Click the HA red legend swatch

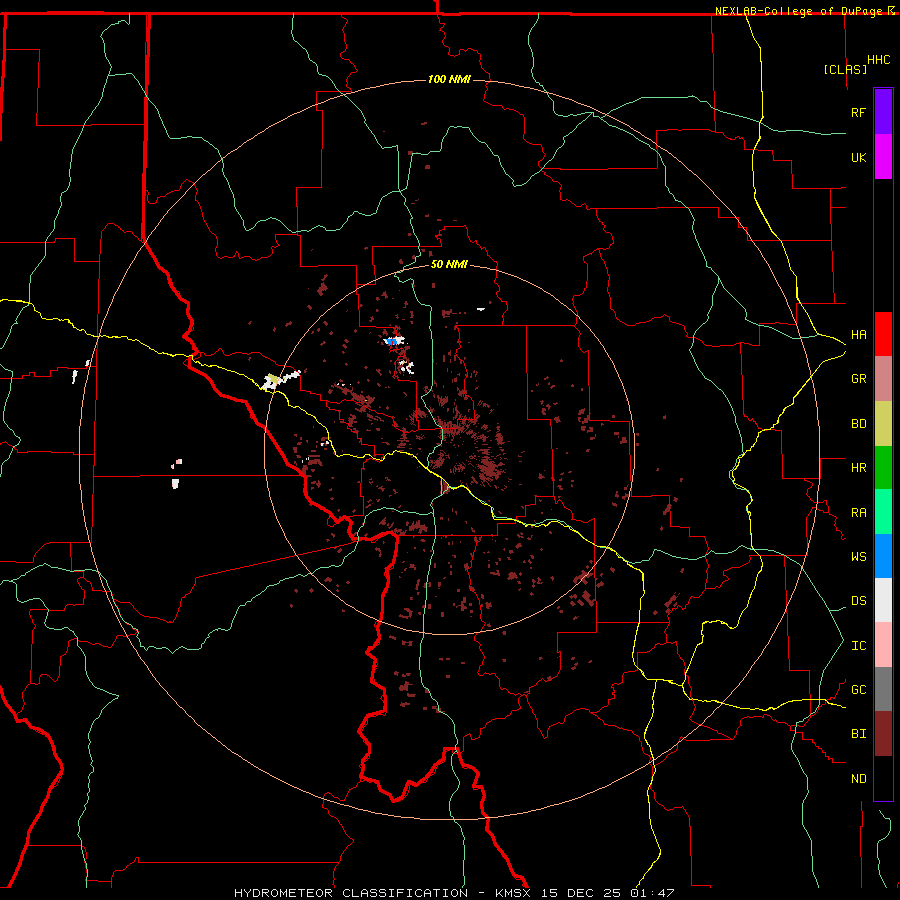click(883, 334)
